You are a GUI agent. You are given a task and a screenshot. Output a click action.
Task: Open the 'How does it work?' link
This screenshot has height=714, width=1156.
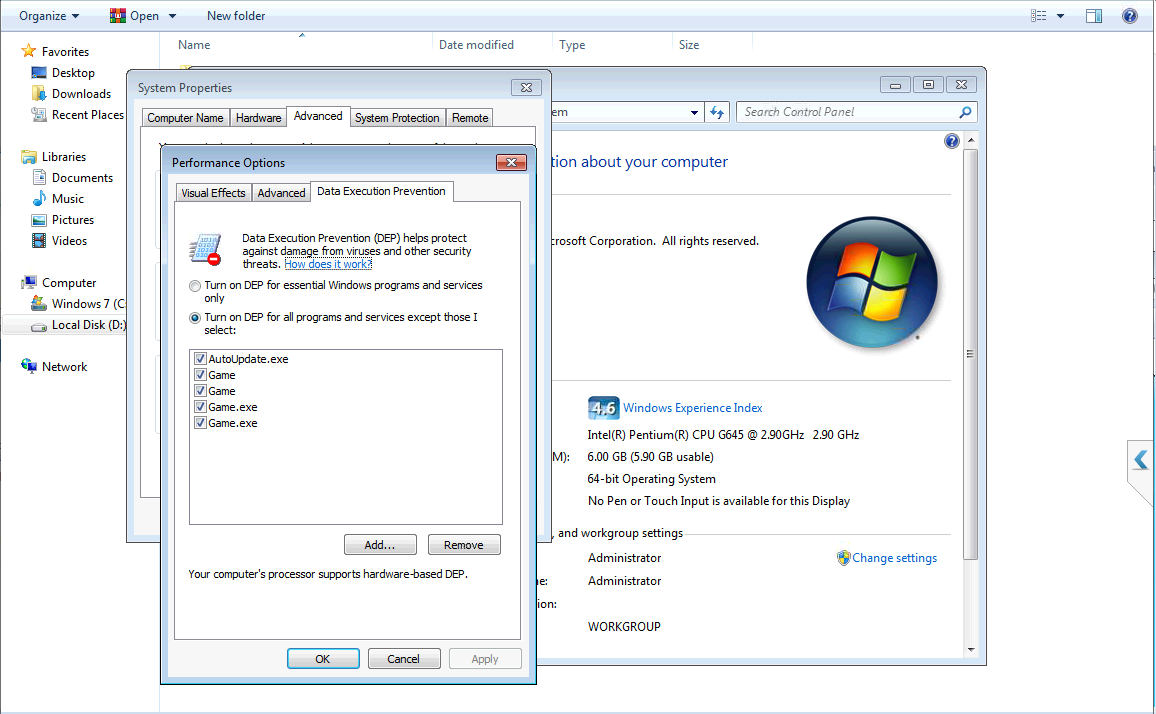(x=328, y=264)
